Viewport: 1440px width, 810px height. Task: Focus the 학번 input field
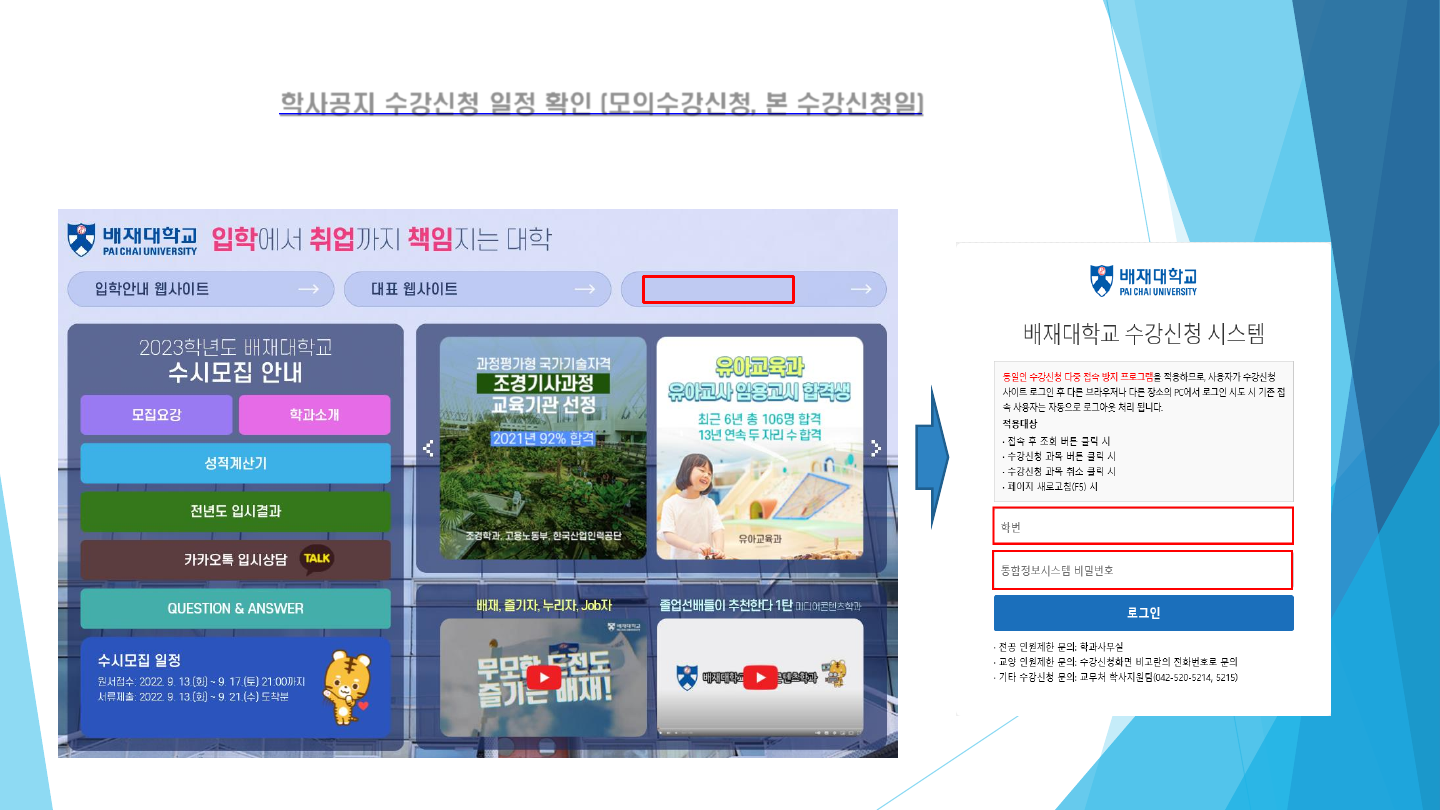tap(1143, 526)
